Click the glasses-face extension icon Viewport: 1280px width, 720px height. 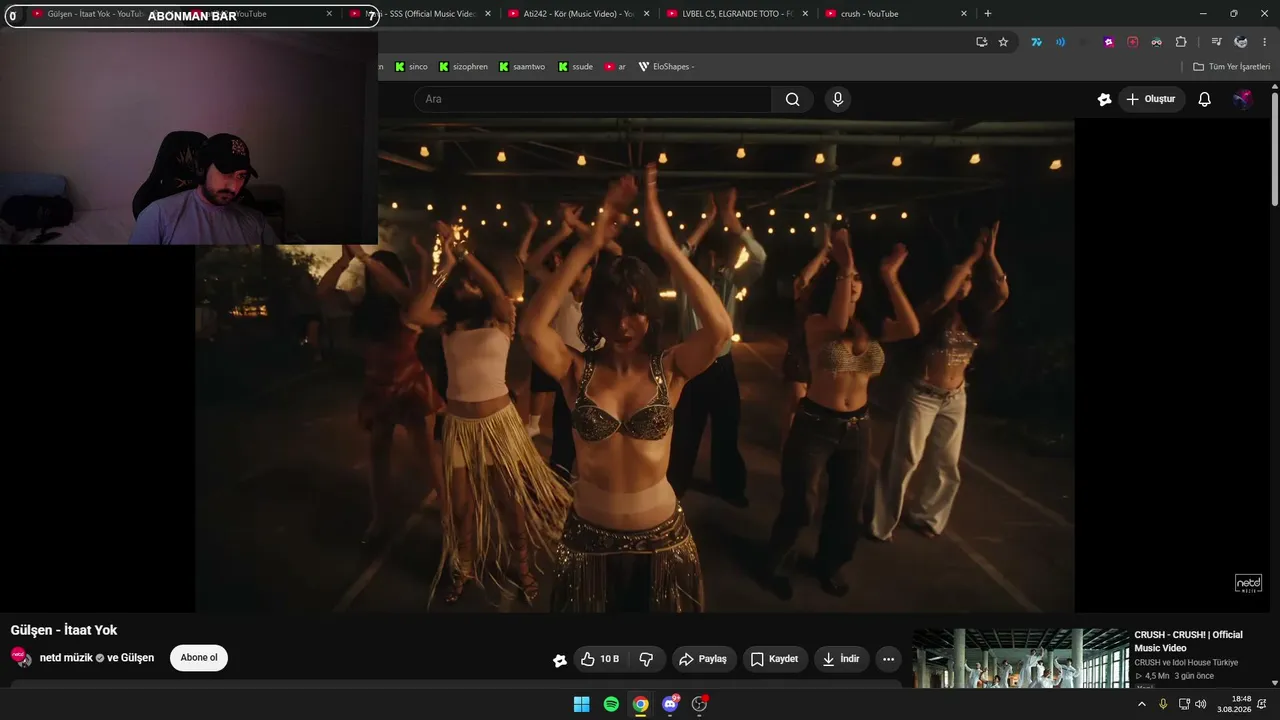[x=1157, y=42]
